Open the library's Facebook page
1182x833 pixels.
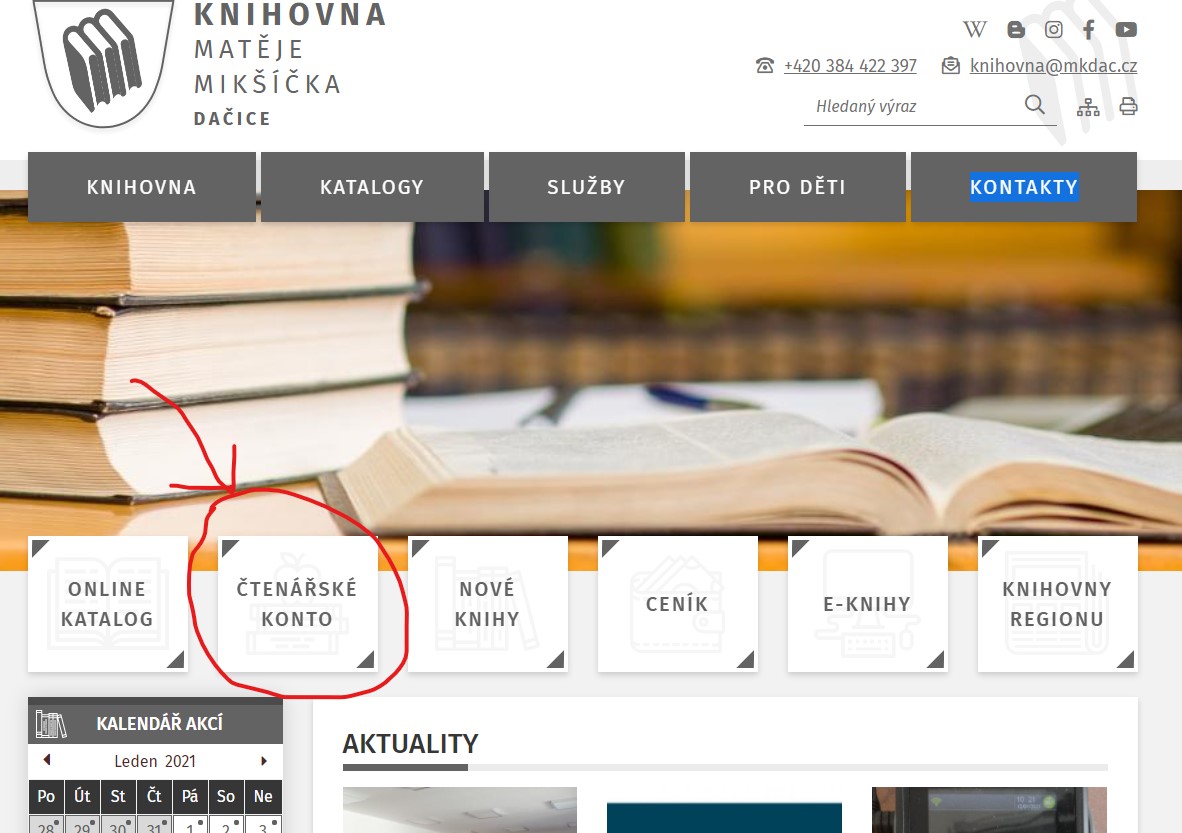click(1089, 29)
